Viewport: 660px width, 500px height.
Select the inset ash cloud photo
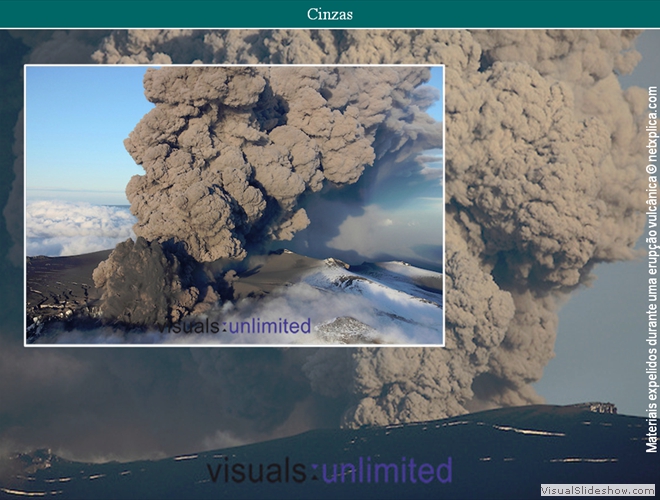pos(234,205)
